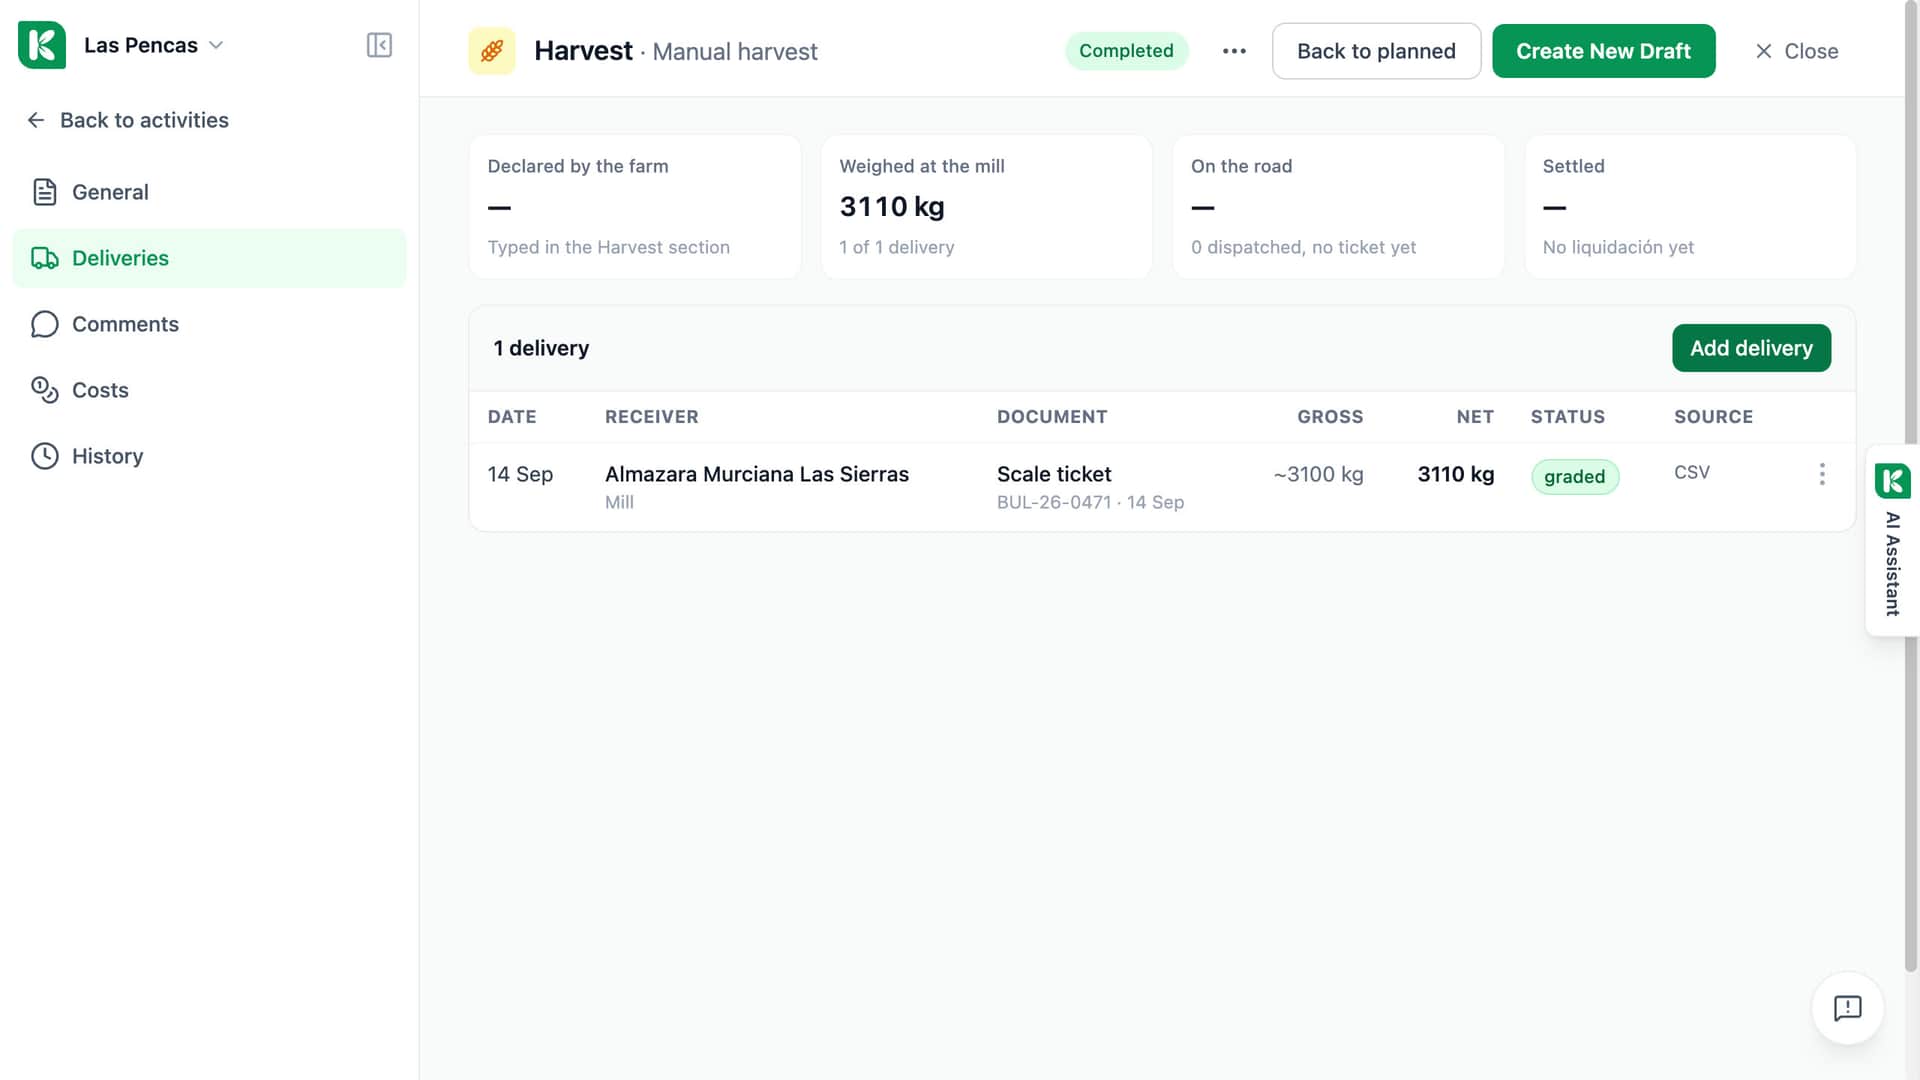The height and width of the screenshot is (1080, 1920).
Task: Click the 14 Sep date cell
Action: (x=520, y=474)
